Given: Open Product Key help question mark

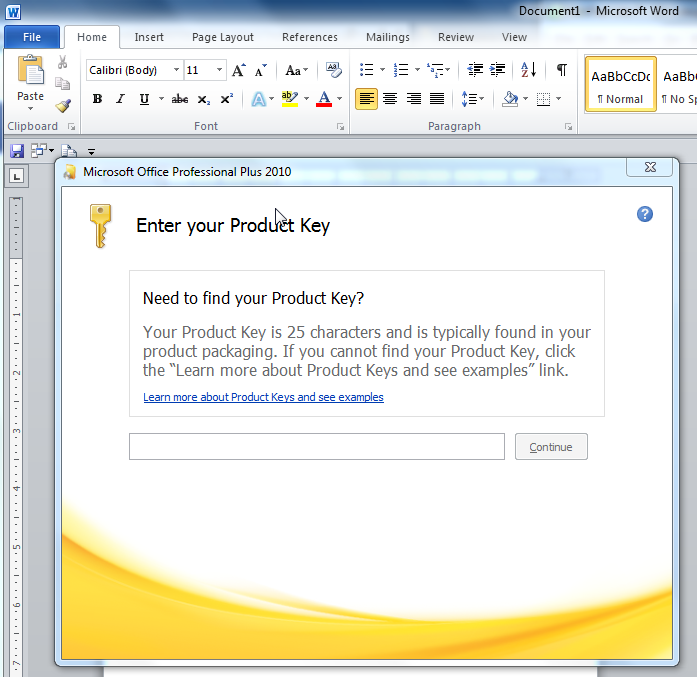Looking at the screenshot, I should tap(645, 214).
